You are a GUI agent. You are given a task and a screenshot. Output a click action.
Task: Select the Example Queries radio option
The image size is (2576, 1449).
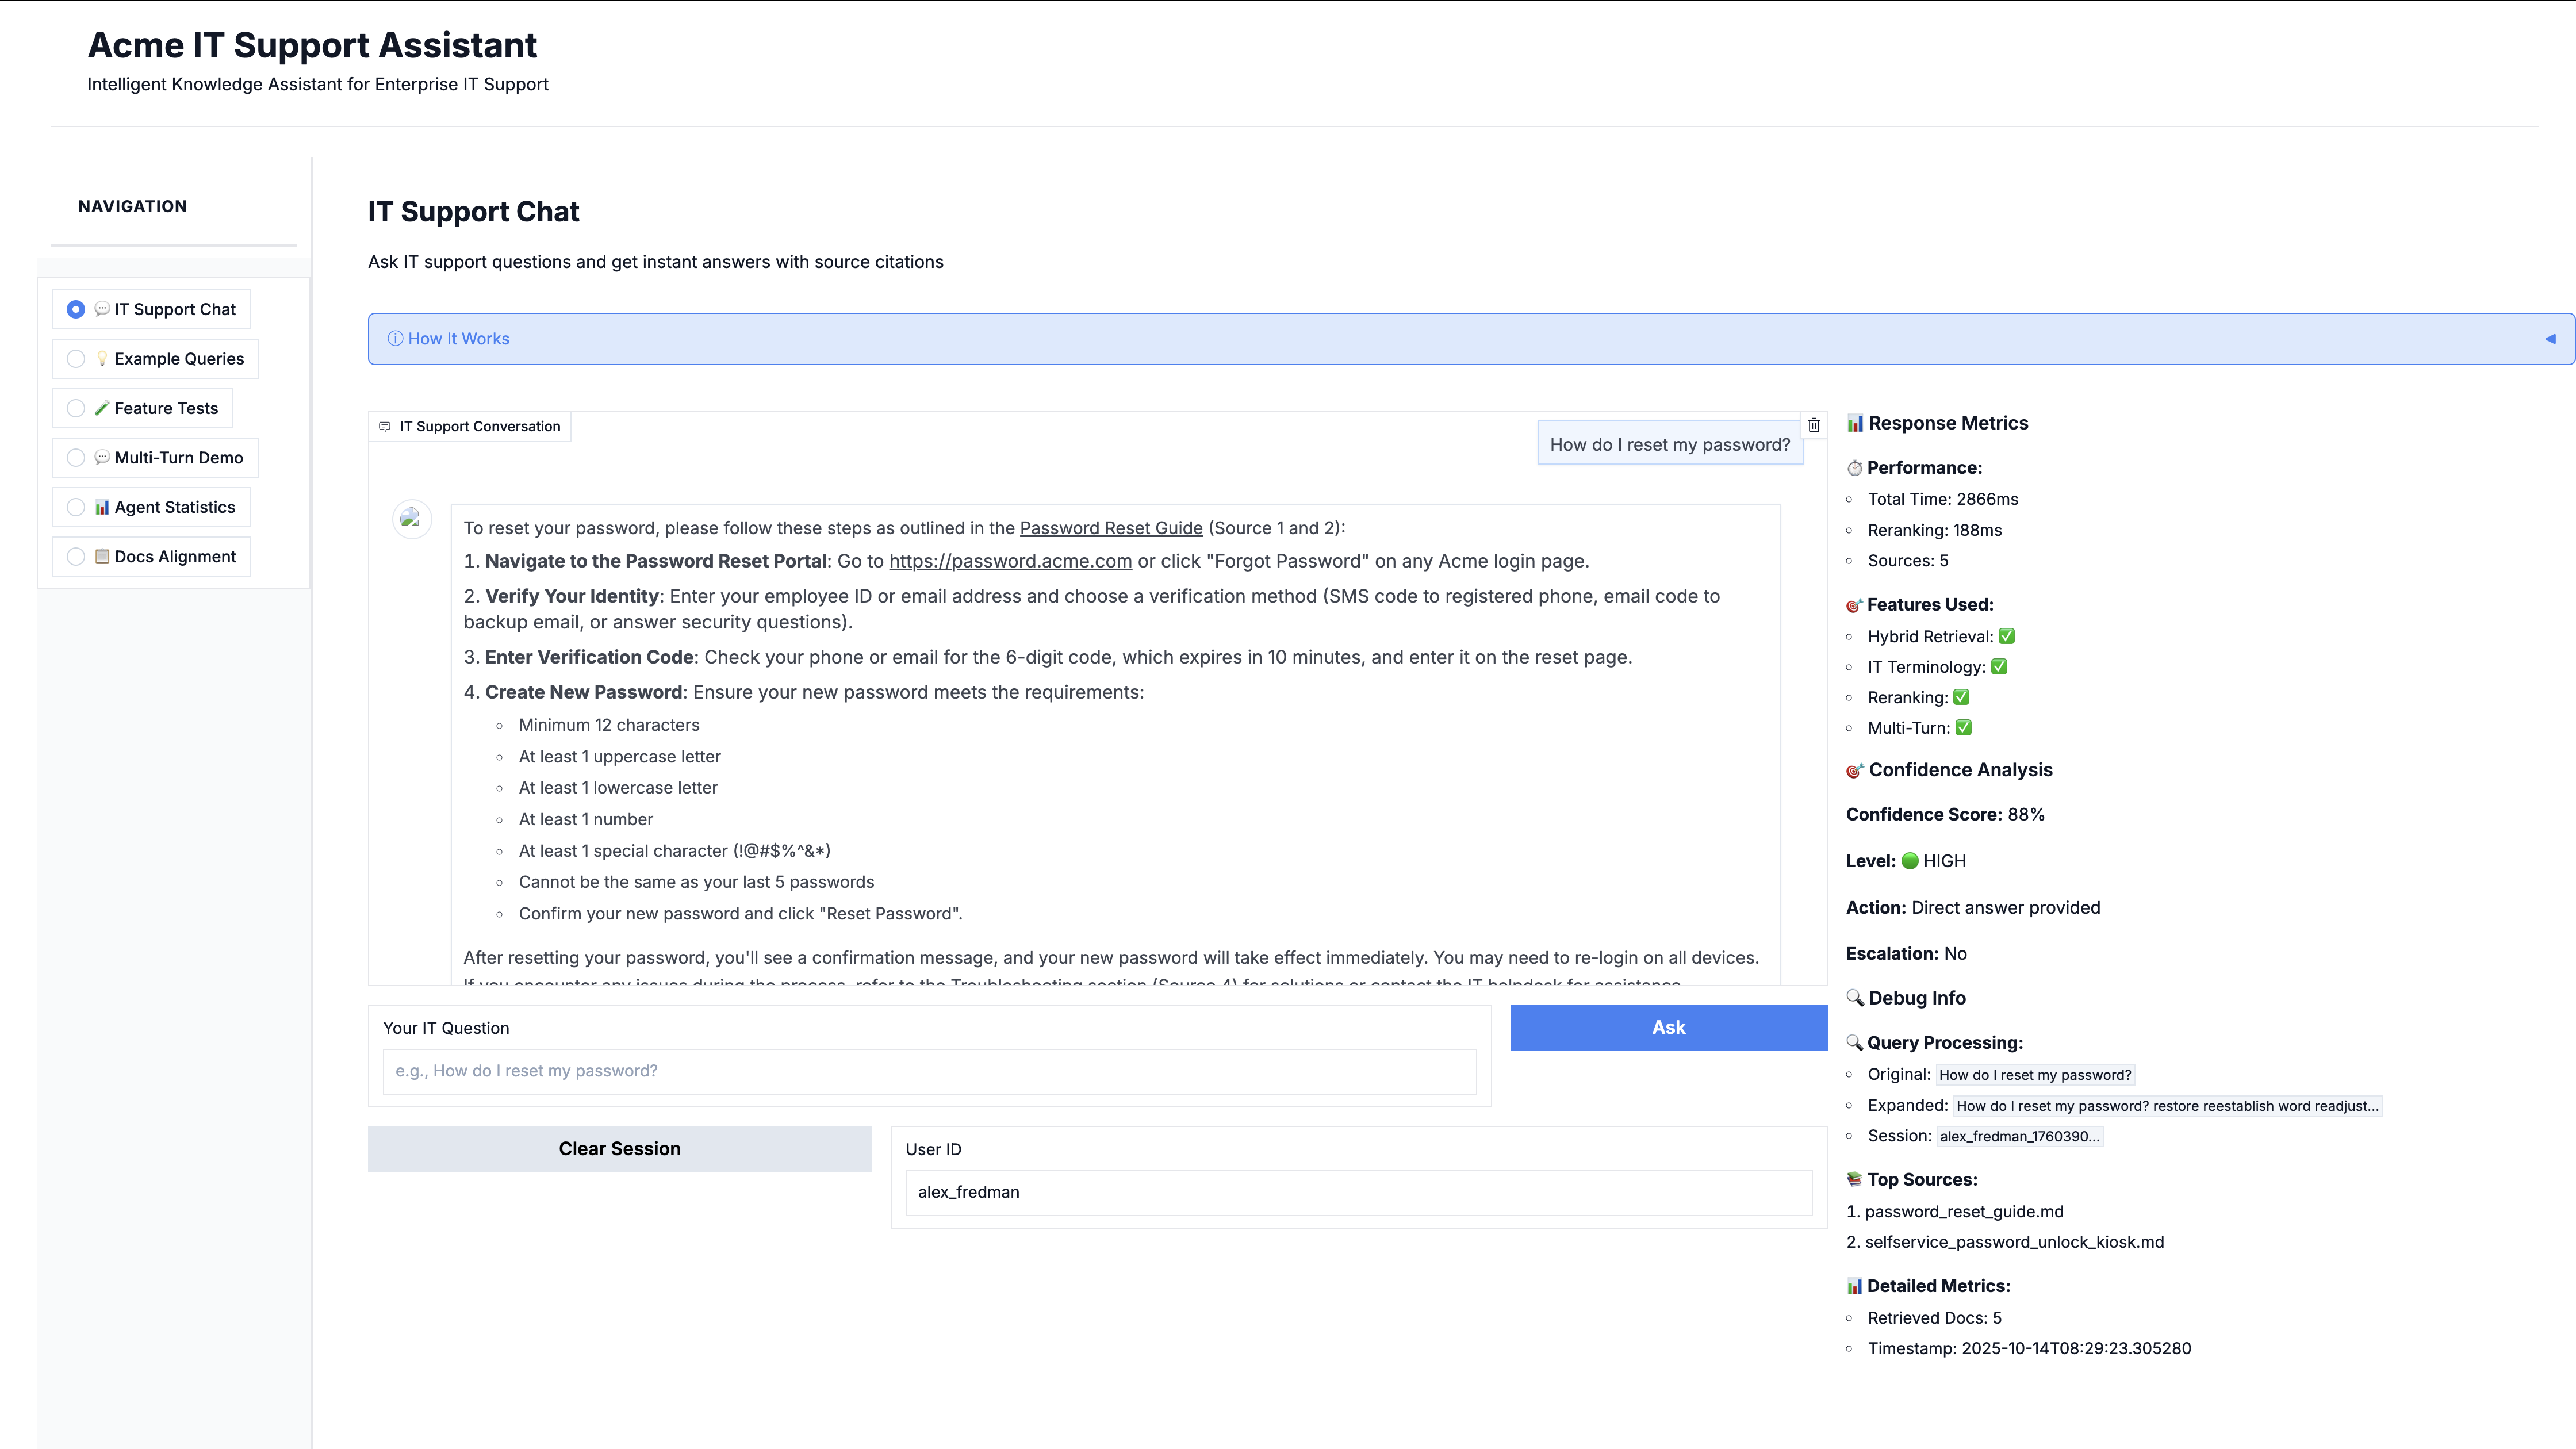coord(76,359)
